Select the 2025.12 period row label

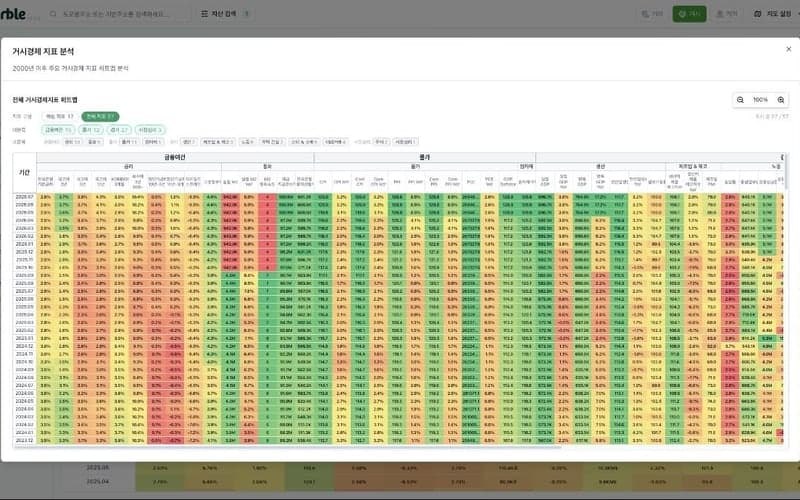pos(24,252)
